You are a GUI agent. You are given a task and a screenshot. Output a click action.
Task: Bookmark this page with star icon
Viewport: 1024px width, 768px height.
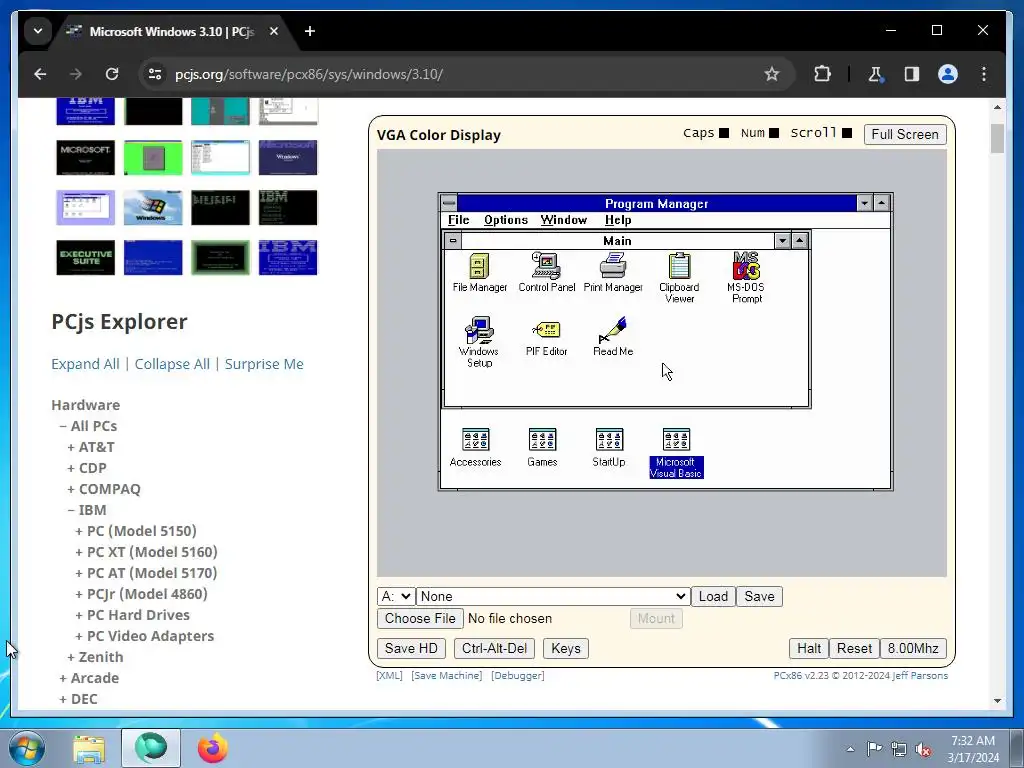(x=772, y=74)
